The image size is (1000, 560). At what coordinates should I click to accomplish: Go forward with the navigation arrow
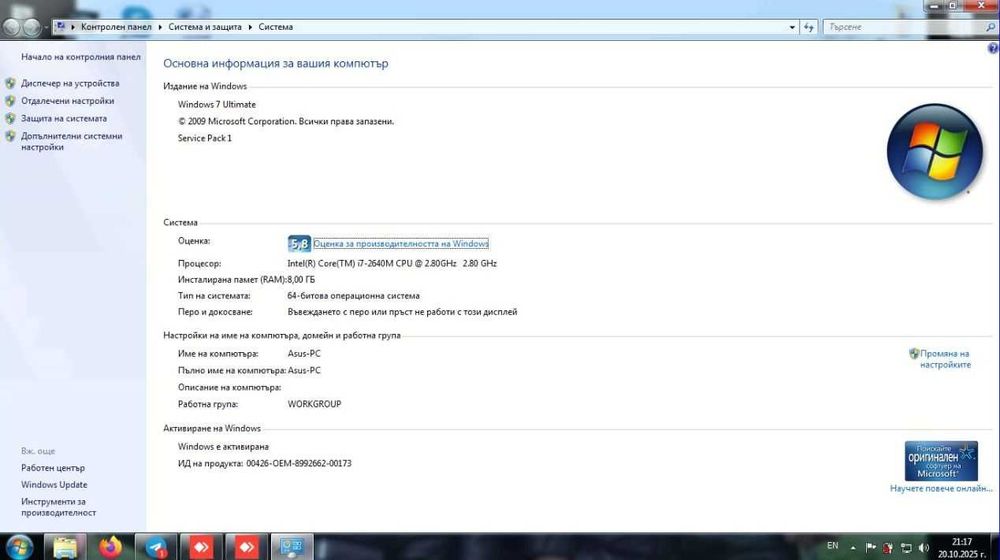click(31, 27)
